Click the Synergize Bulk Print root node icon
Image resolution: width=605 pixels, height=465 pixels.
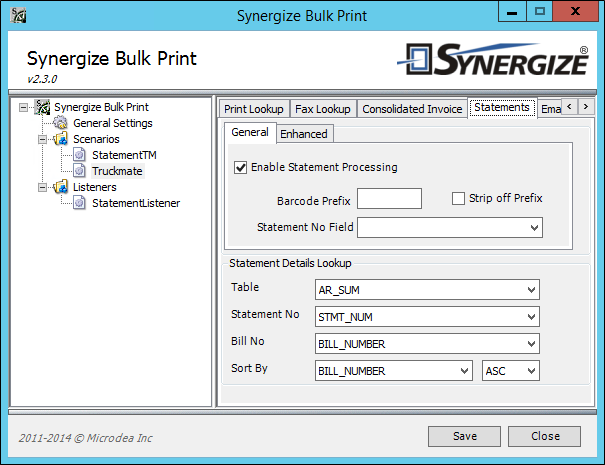pos(42,107)
